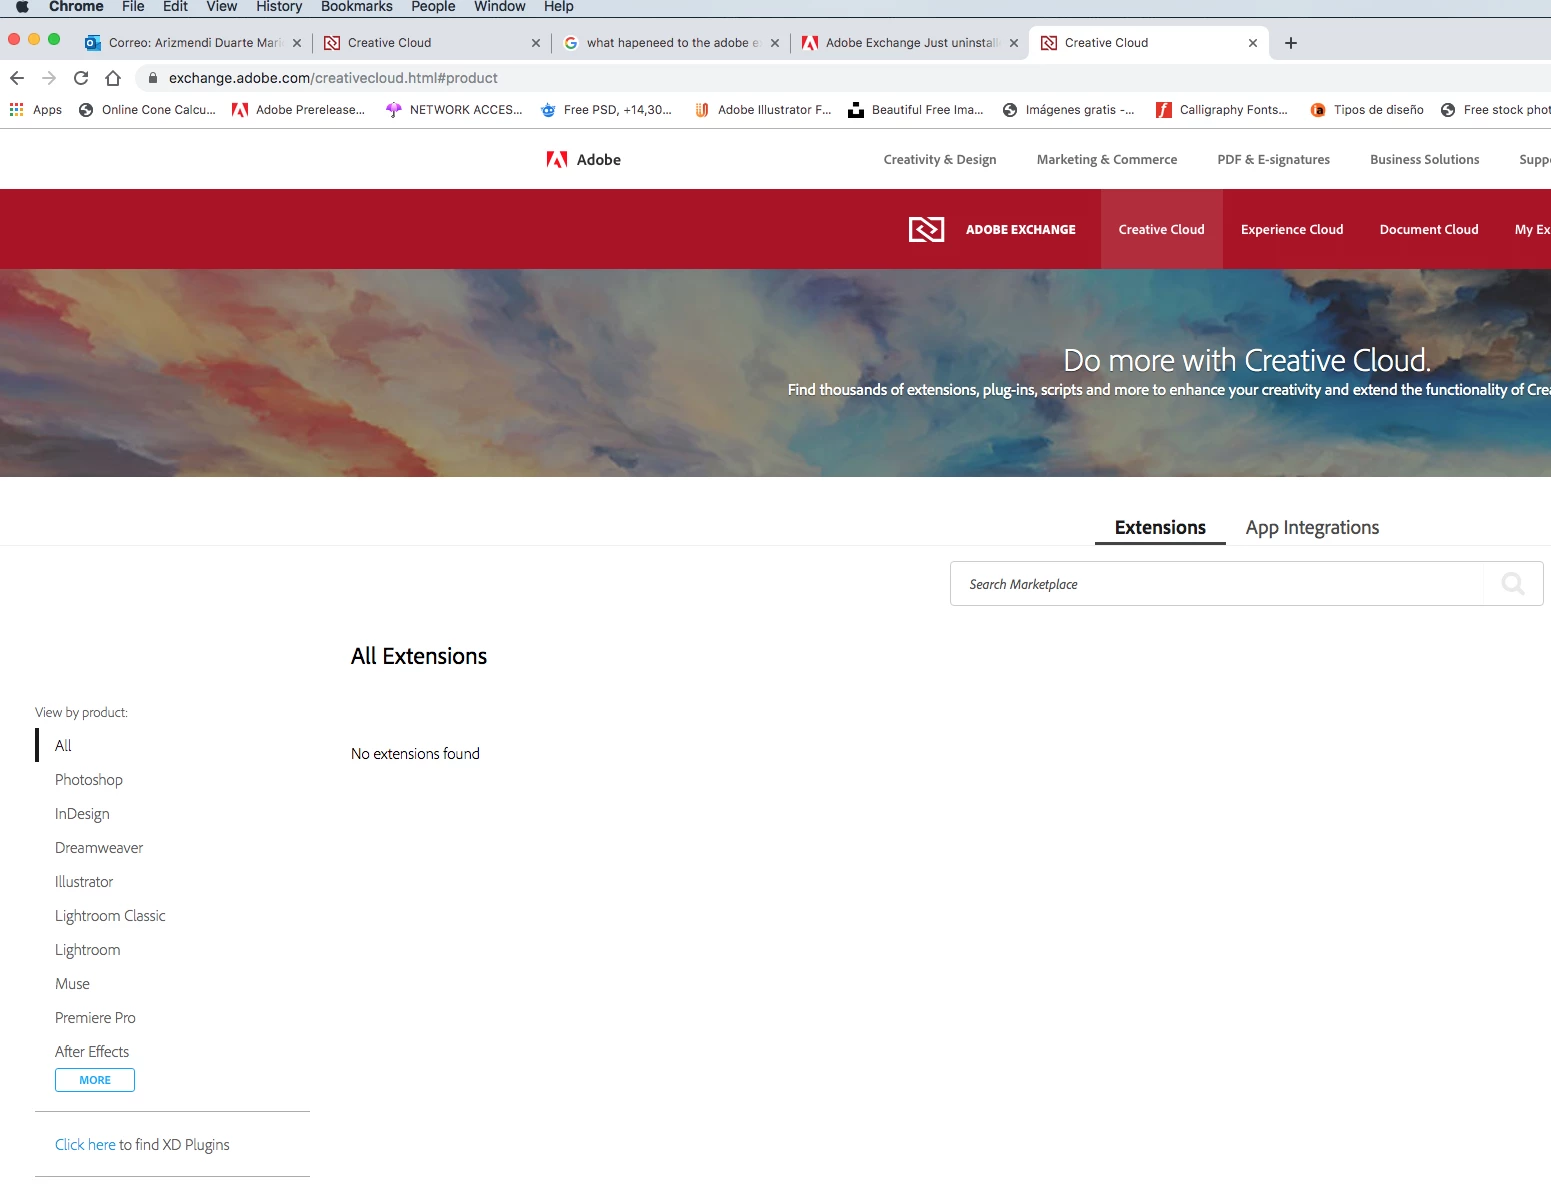Close the active Creative Cloud tab
1551x1198 pixels.
1253,43
